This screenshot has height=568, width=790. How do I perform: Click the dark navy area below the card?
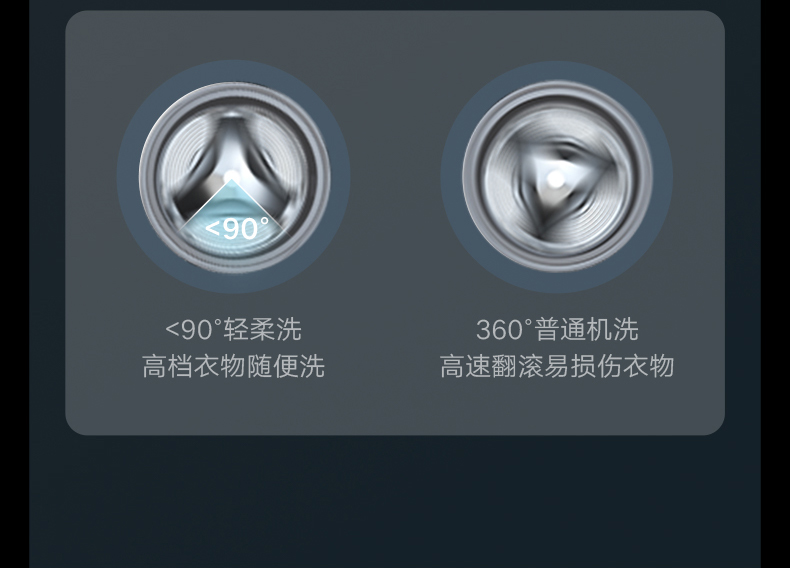click(395, 501)
